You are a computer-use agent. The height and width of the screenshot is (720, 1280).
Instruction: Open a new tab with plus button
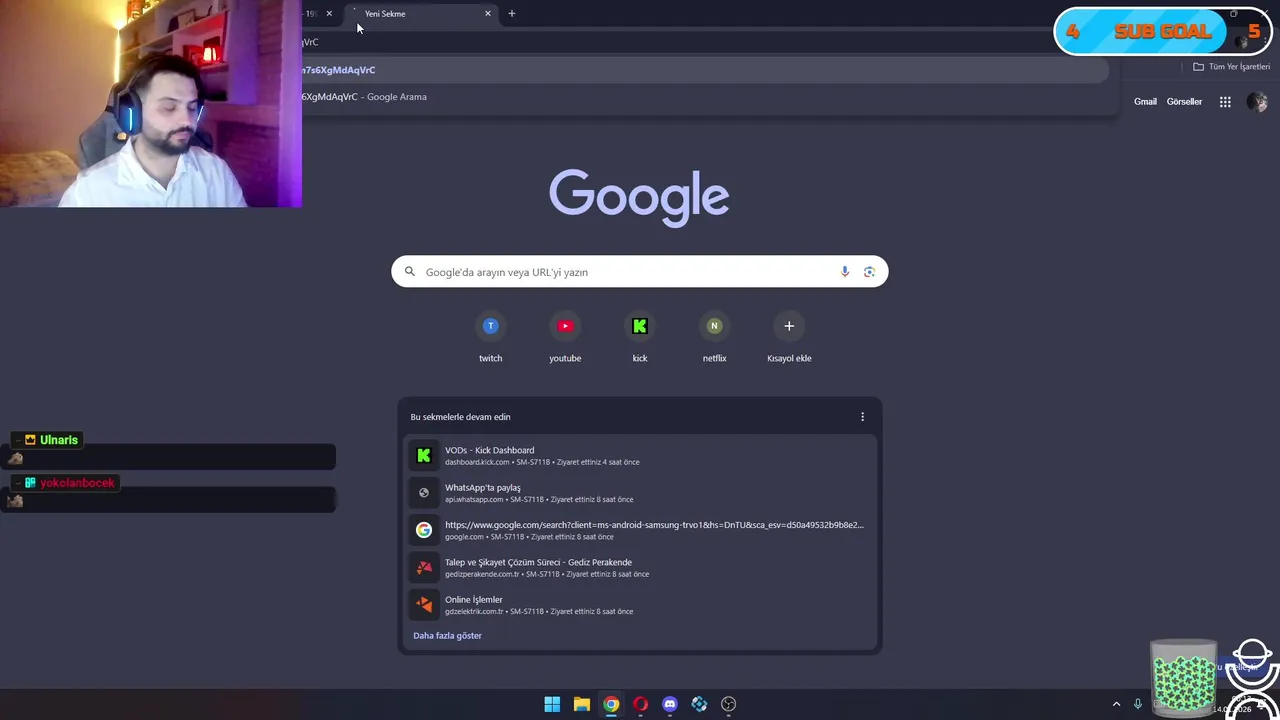511,14
